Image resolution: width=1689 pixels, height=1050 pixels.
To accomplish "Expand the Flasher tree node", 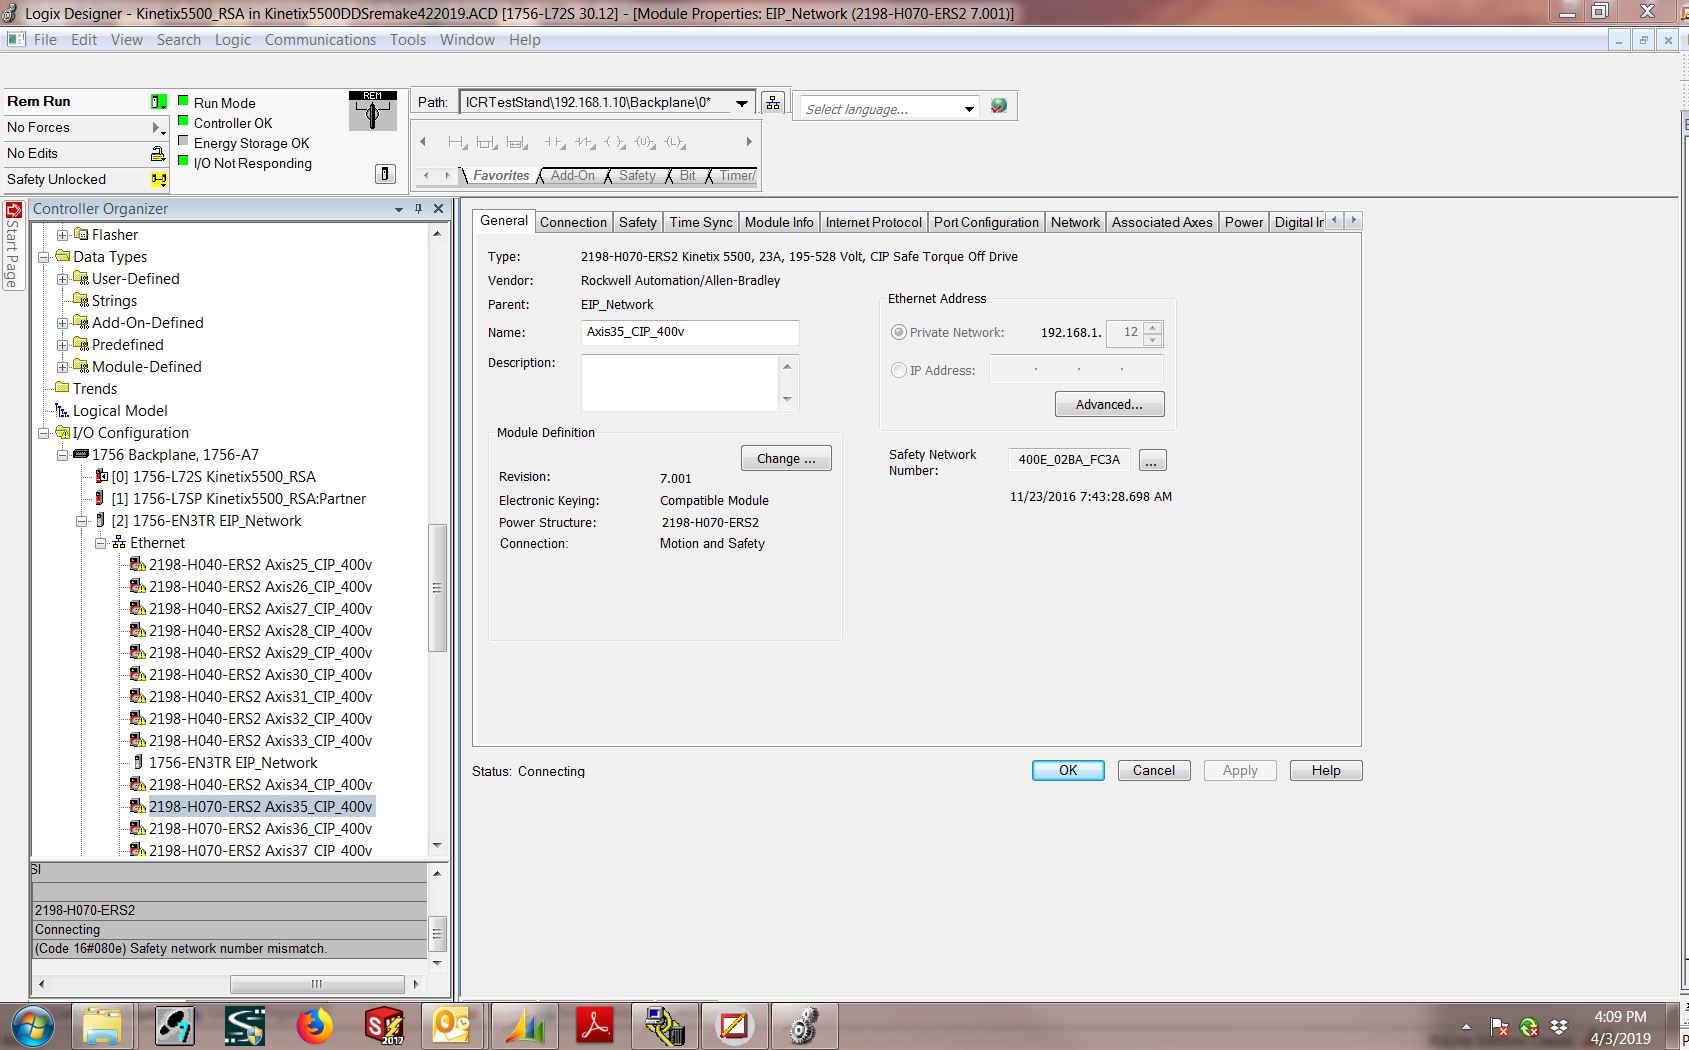I will [x=62, y=235].
